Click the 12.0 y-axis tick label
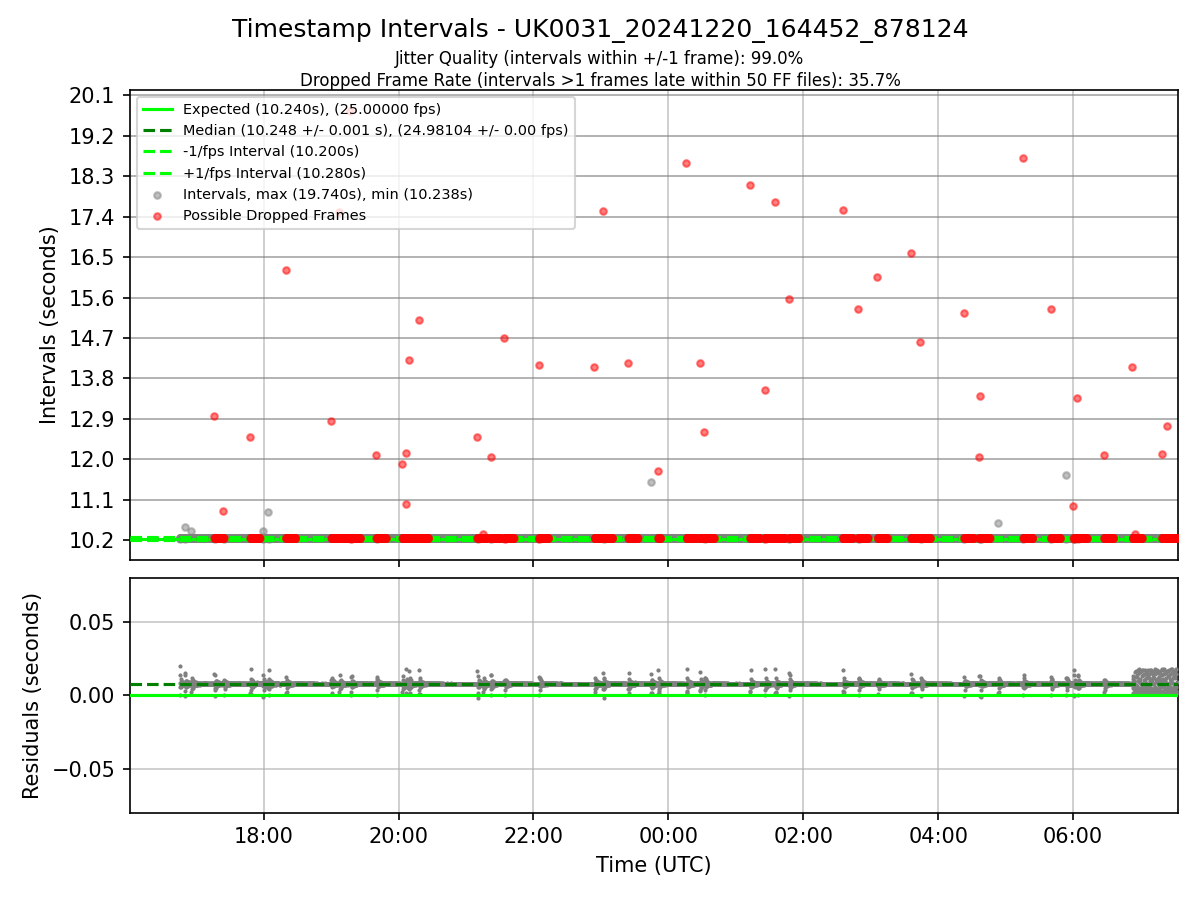This screenshot has height=900, width=1200. point(91,459)
